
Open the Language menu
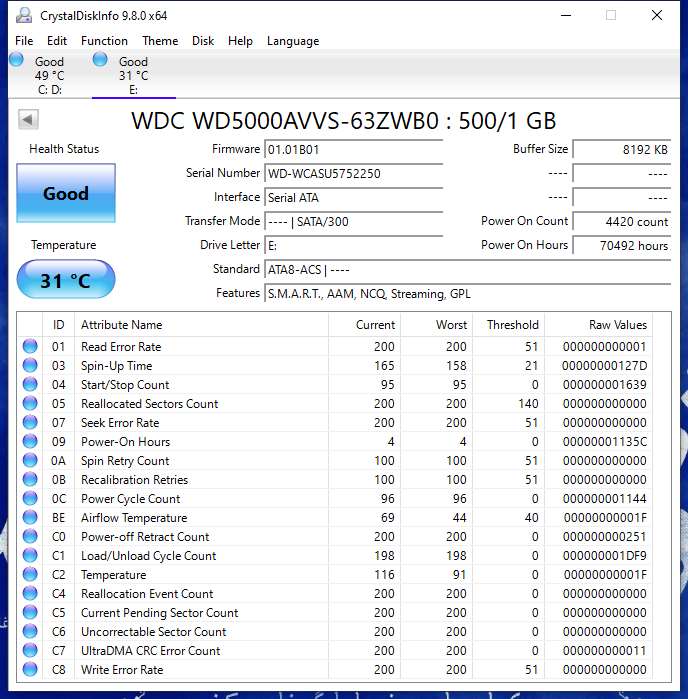(x=293, y=41)
